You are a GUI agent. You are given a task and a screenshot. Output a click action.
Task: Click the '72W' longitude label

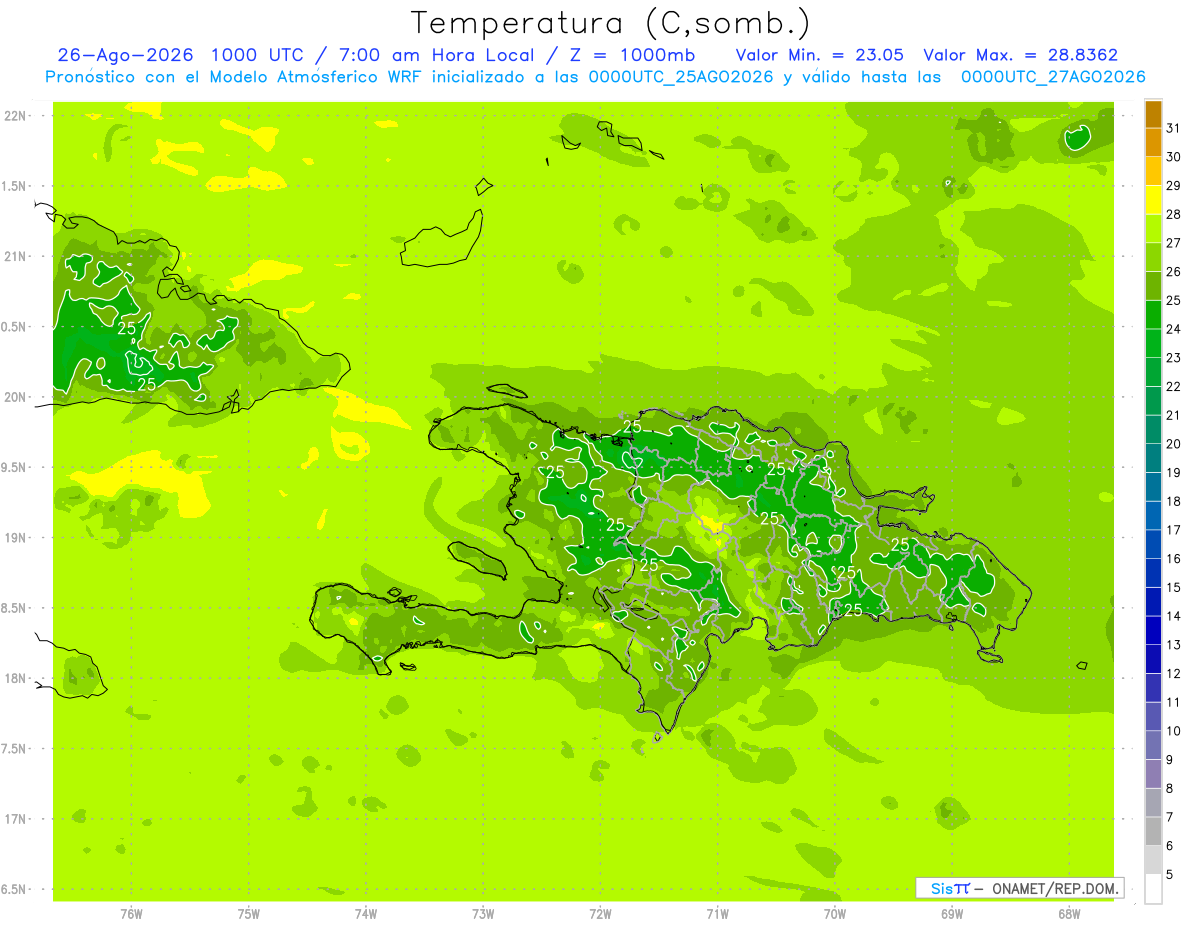(x=600, y=914)
